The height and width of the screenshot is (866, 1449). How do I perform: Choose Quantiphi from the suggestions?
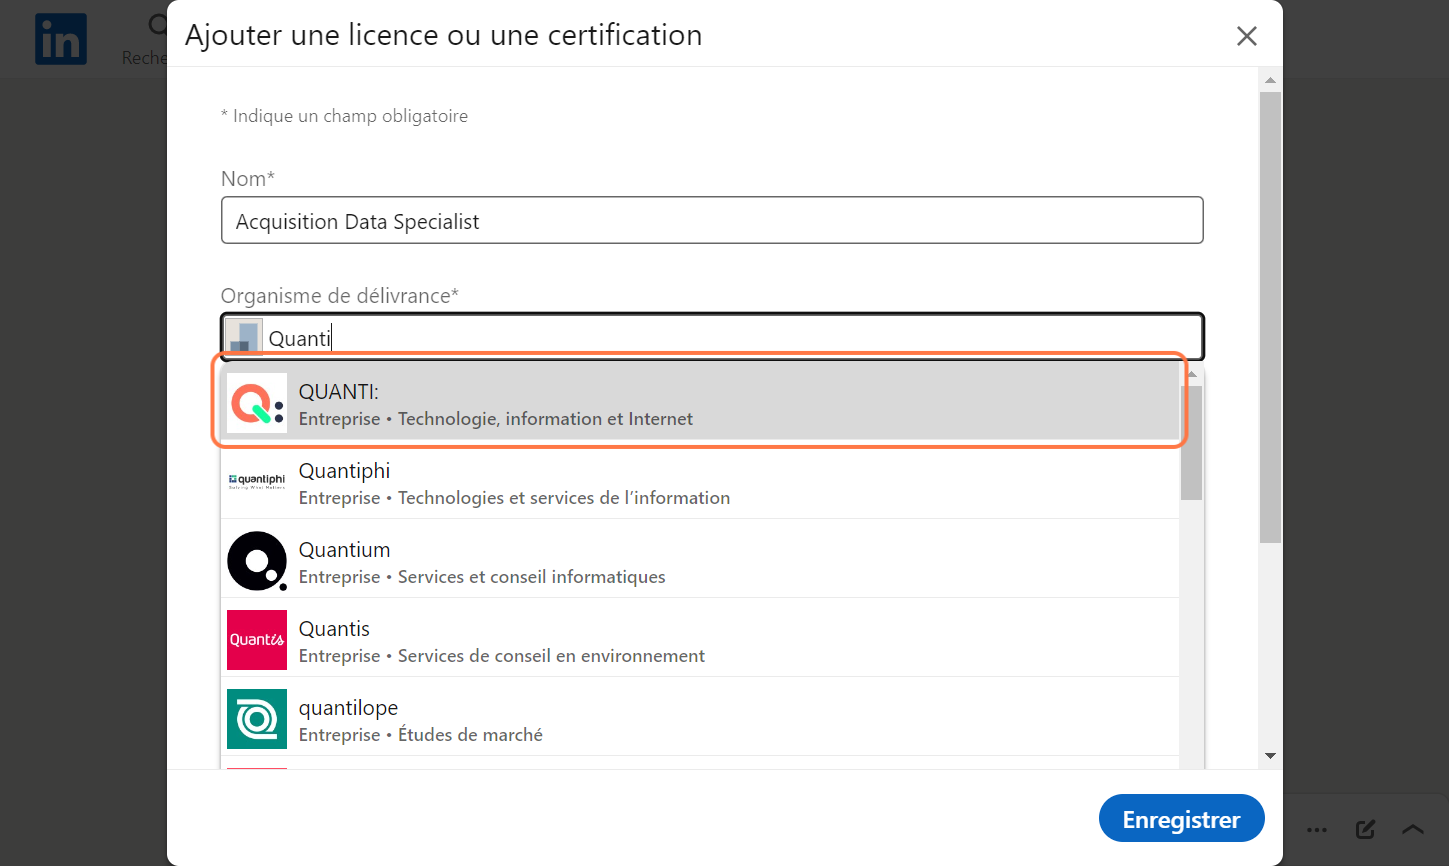(x=700, y=482)
